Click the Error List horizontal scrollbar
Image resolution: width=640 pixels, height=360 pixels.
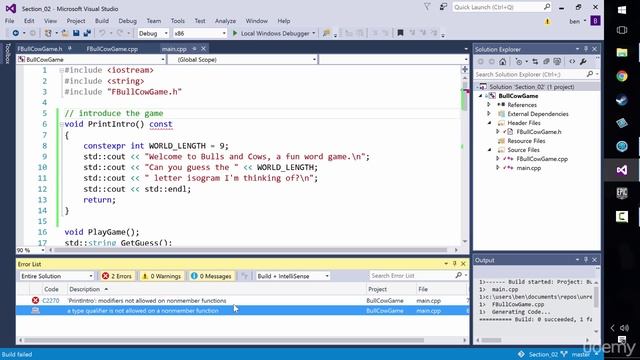tap(242, 340)
